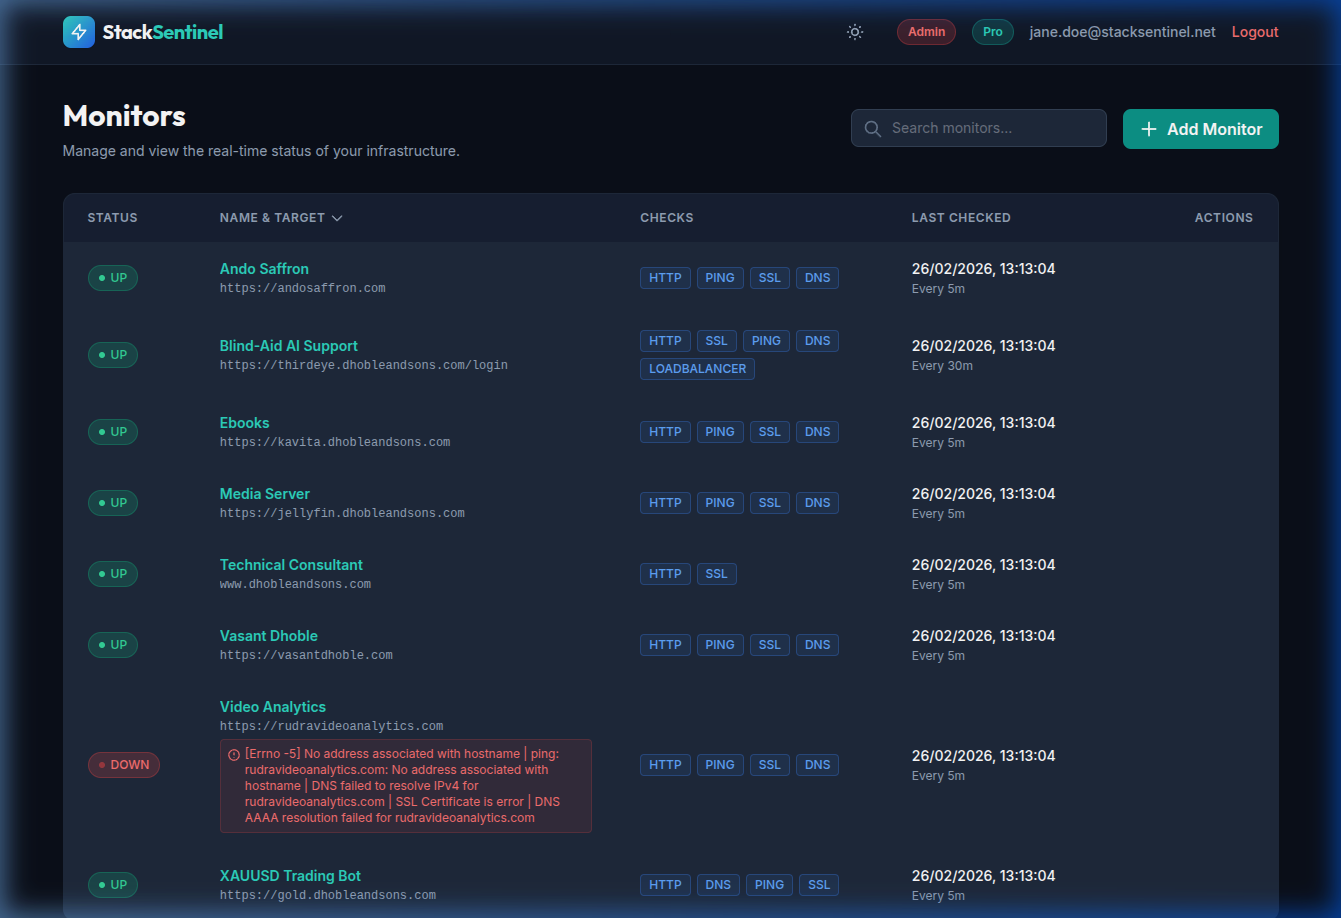Image resolution: width=1341 pixels, height=918 pixels.
Task: Click the DNS tag in XAUUSD Trading Bot row
Action: [x=719, y=885]
